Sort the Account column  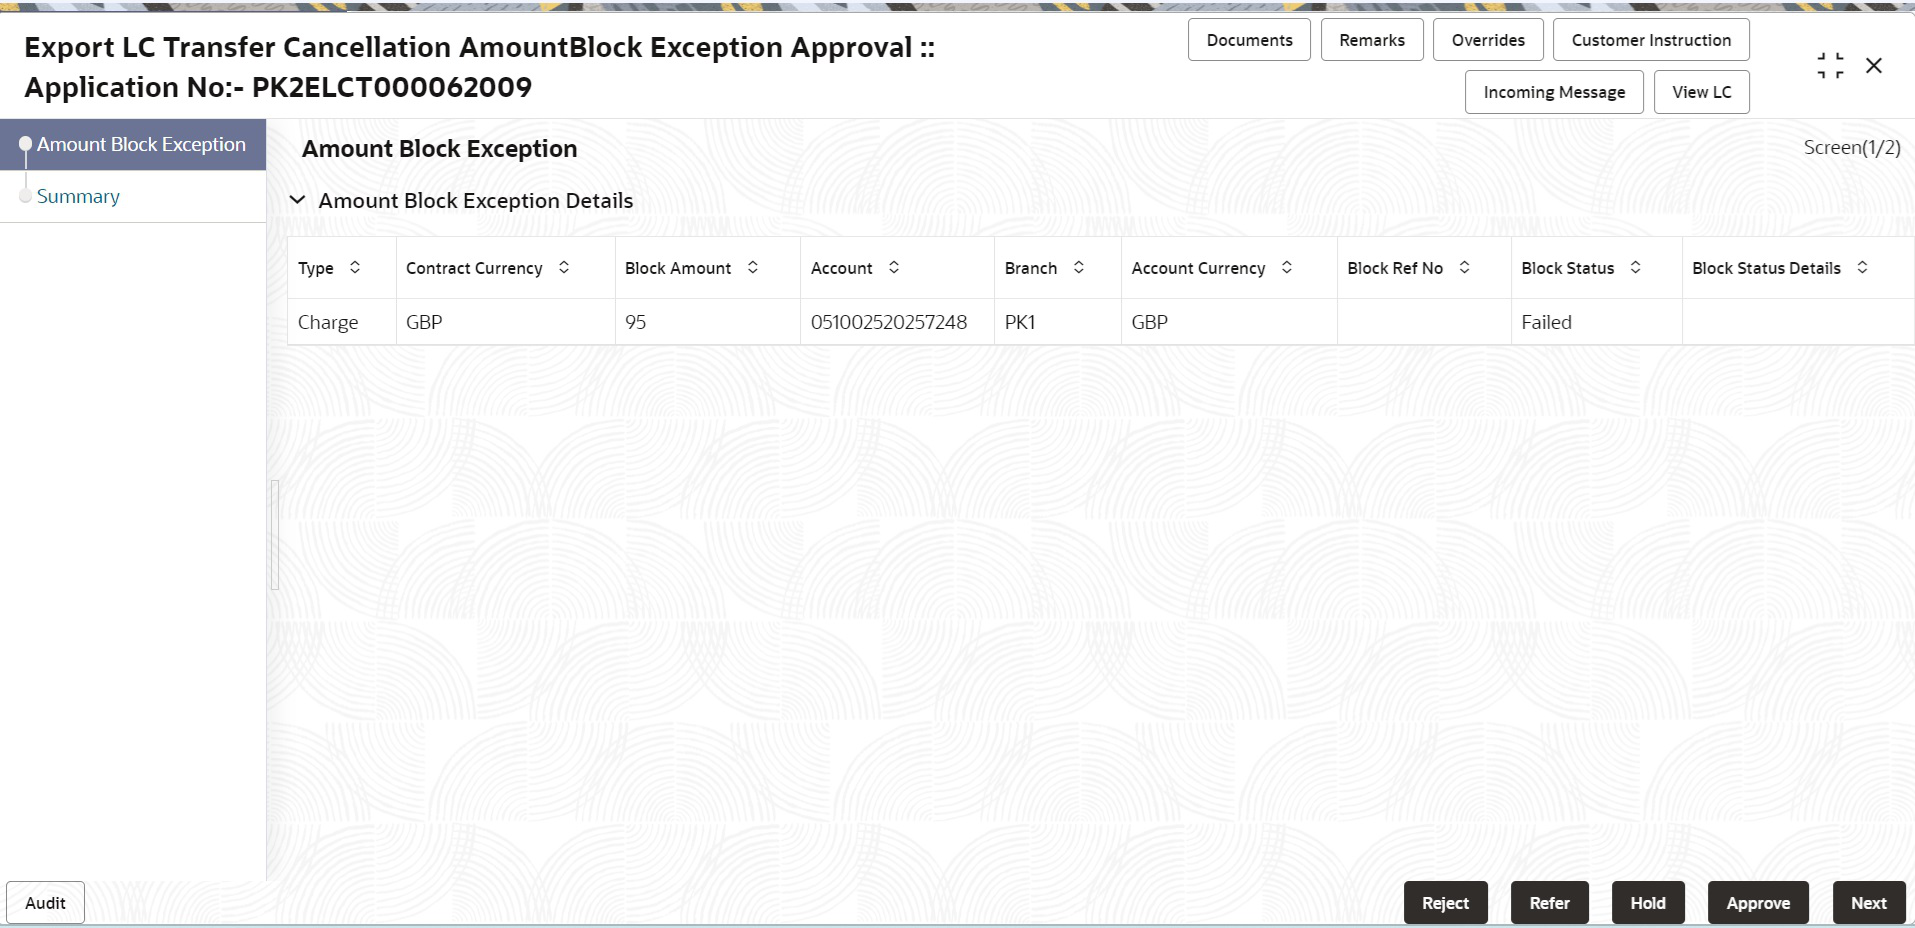click(893, 267)
